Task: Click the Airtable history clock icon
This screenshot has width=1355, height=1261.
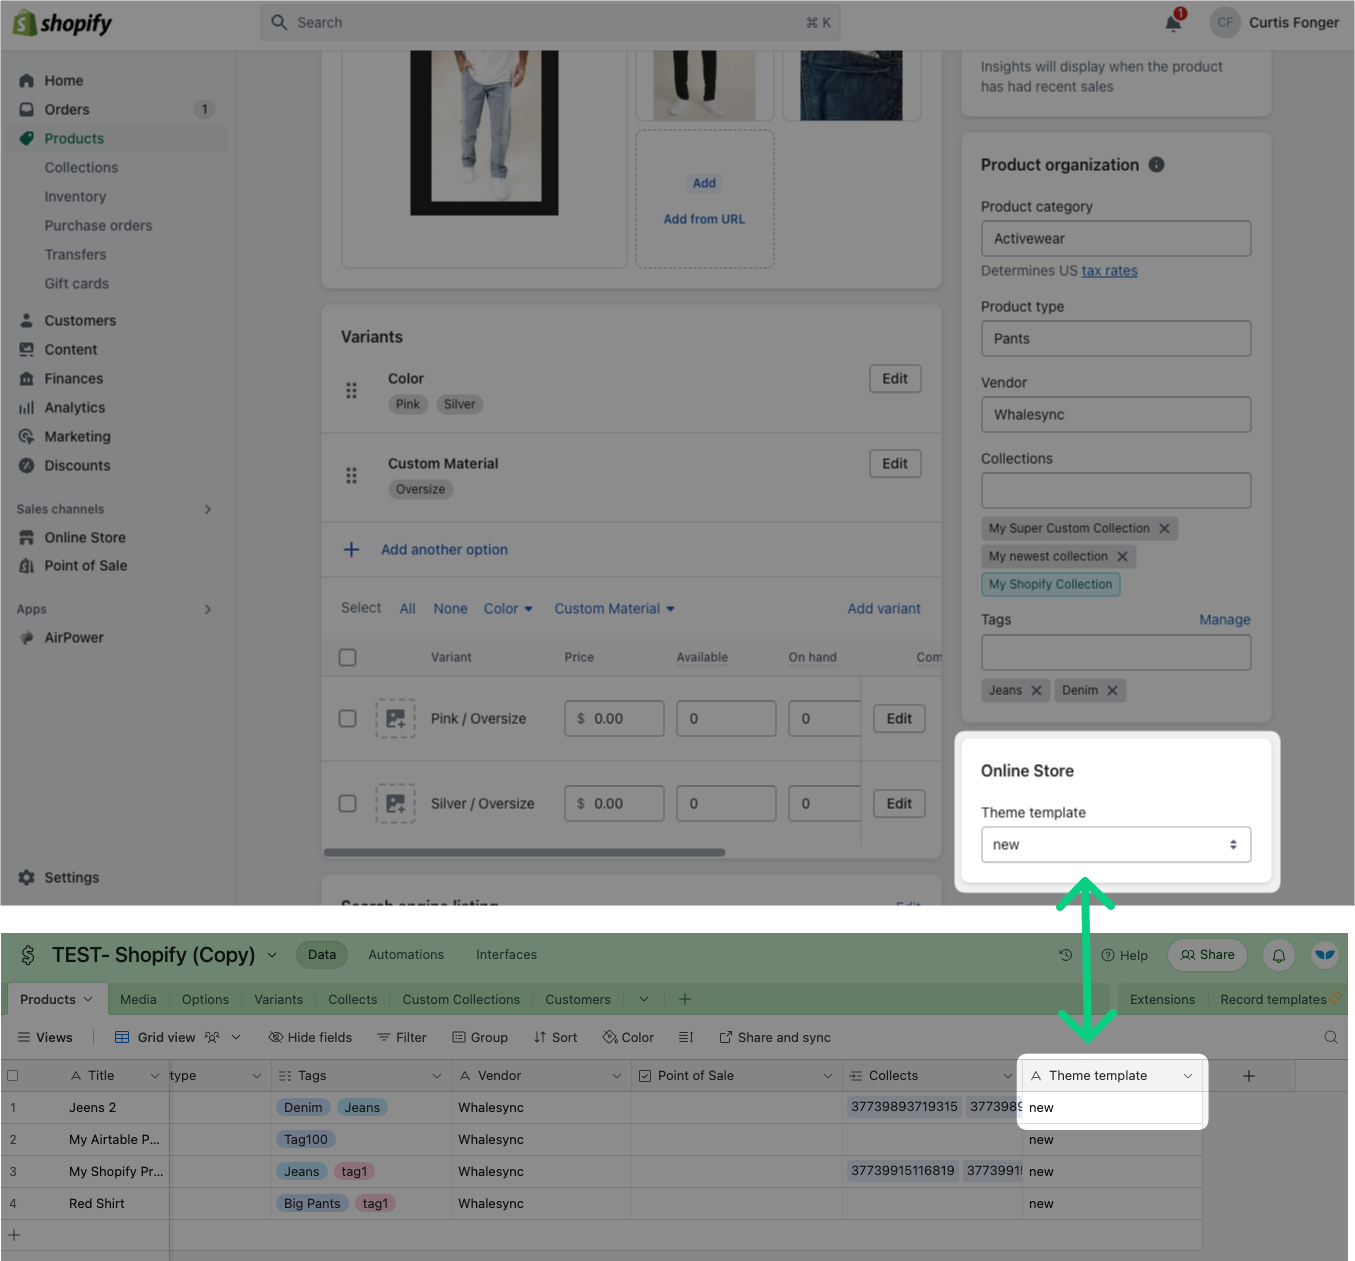Action: 1066,955
